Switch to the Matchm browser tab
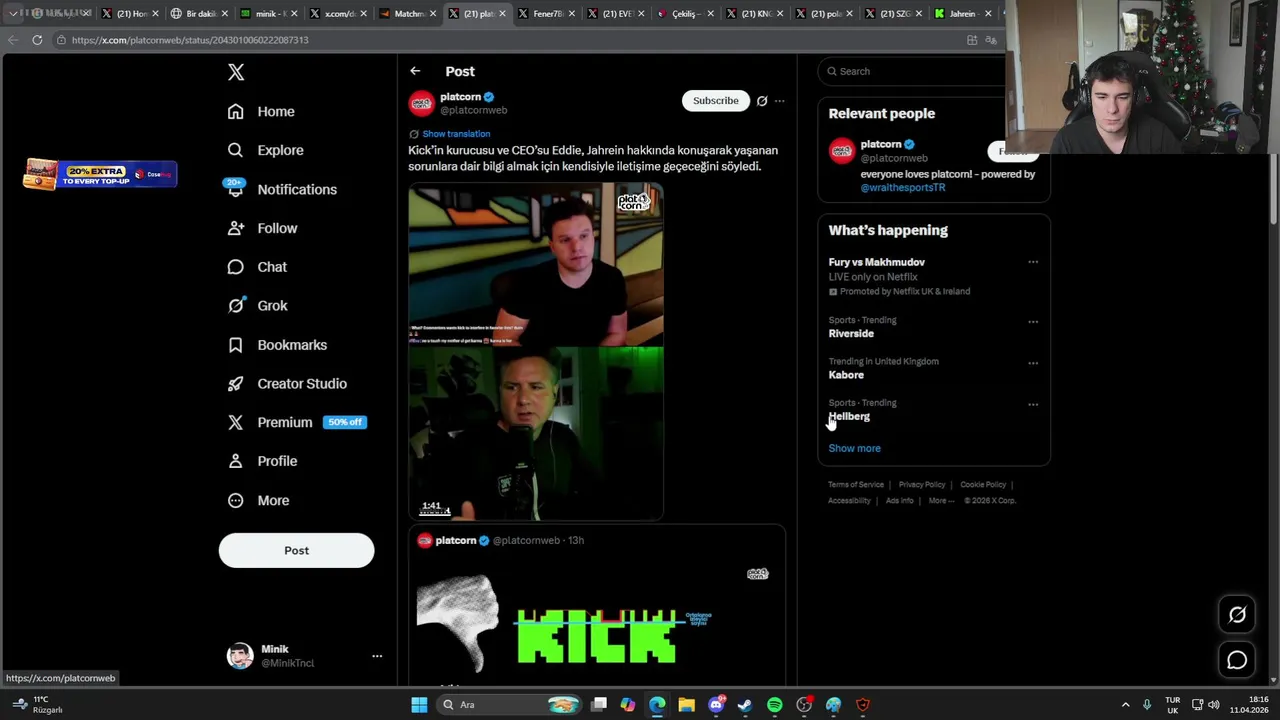Screen dimensions: 1280x720 [406, 14]
